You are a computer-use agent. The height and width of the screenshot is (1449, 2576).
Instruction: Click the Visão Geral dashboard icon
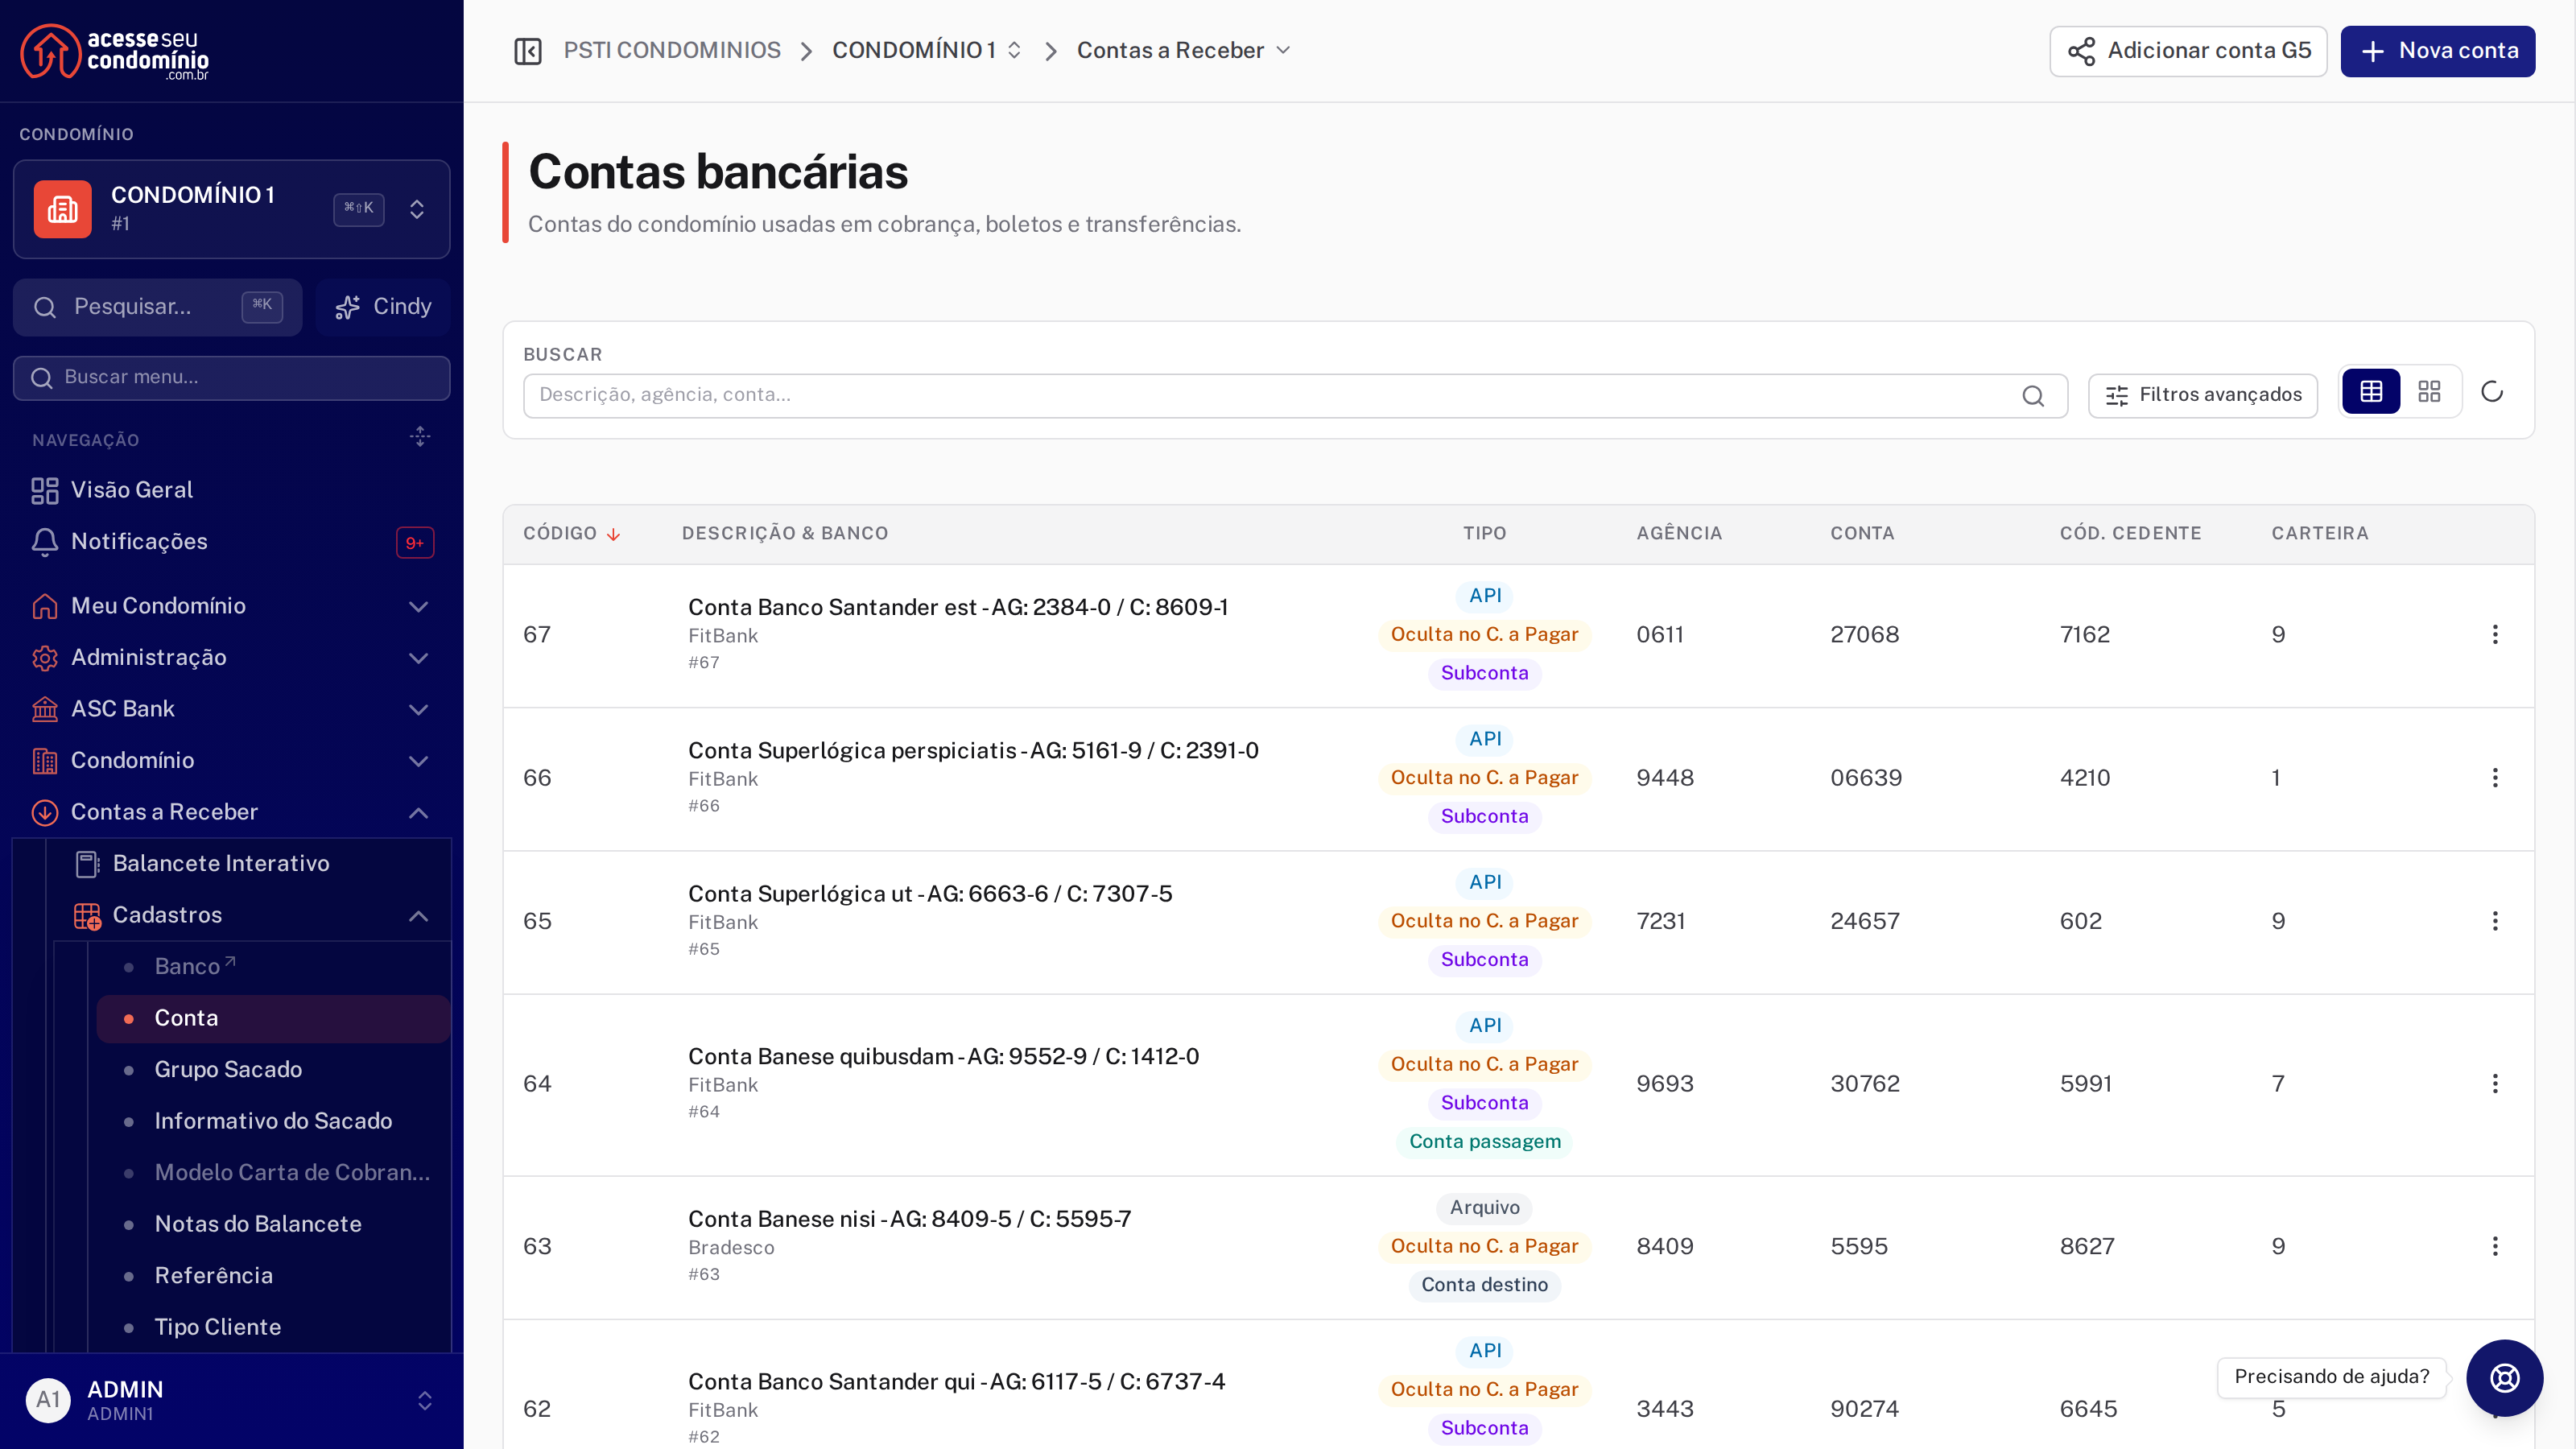pos(45,490)
